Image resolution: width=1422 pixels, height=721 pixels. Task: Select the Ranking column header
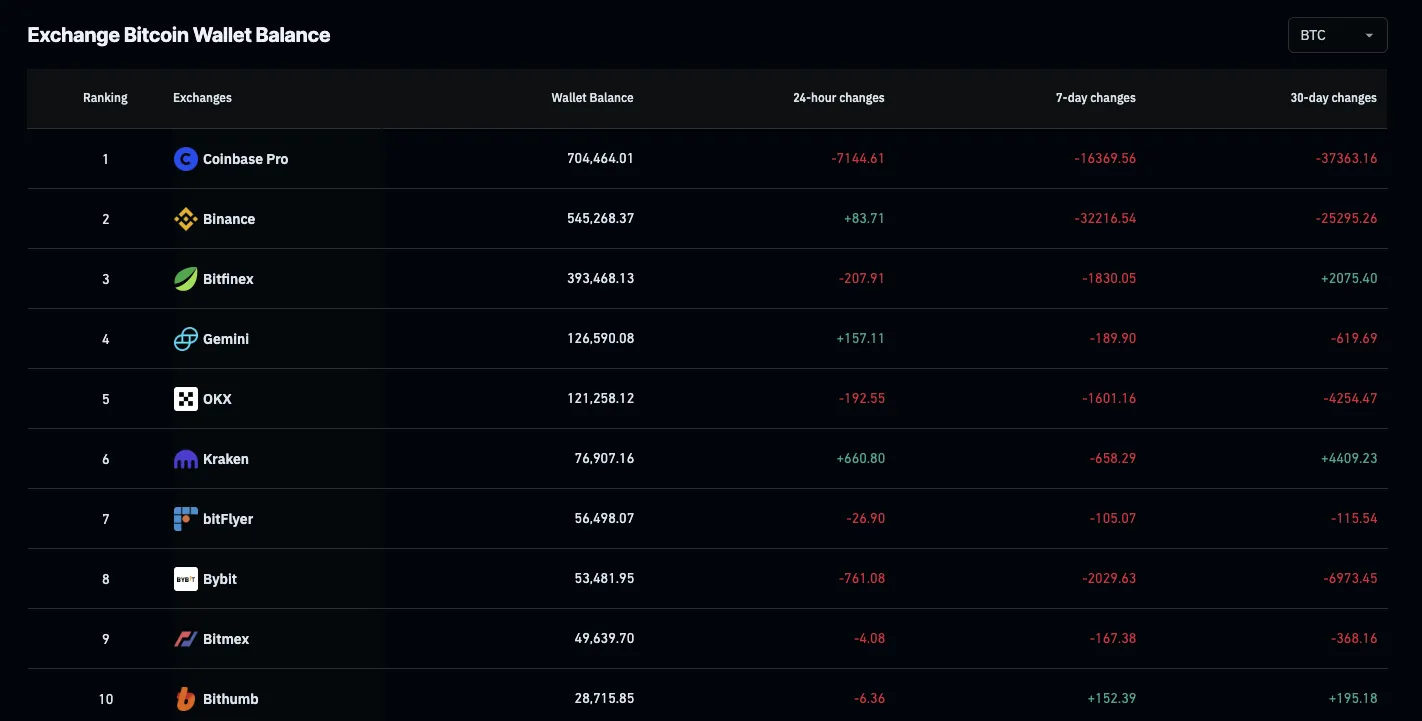click(x=105, y=97)
